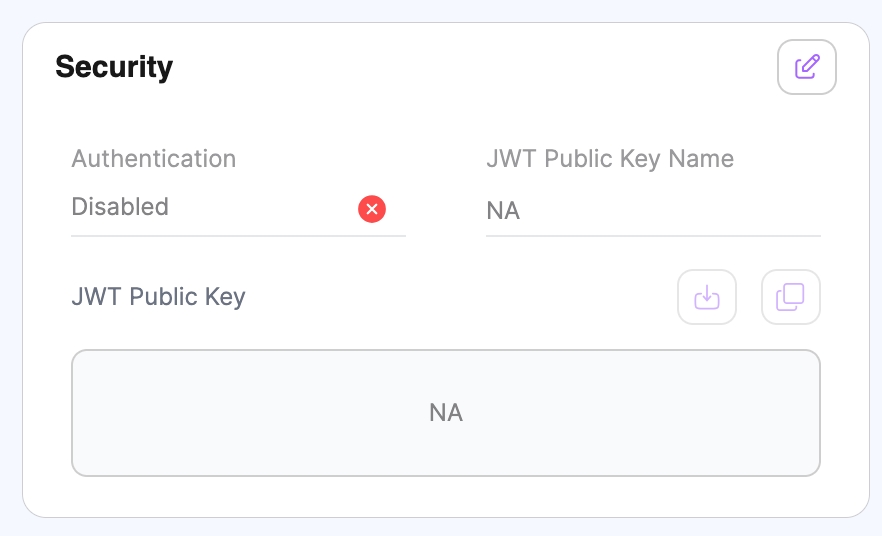882x536 pixels.
Task: Click the NA value under JWT Public Key Name
Action: point(503,212)
